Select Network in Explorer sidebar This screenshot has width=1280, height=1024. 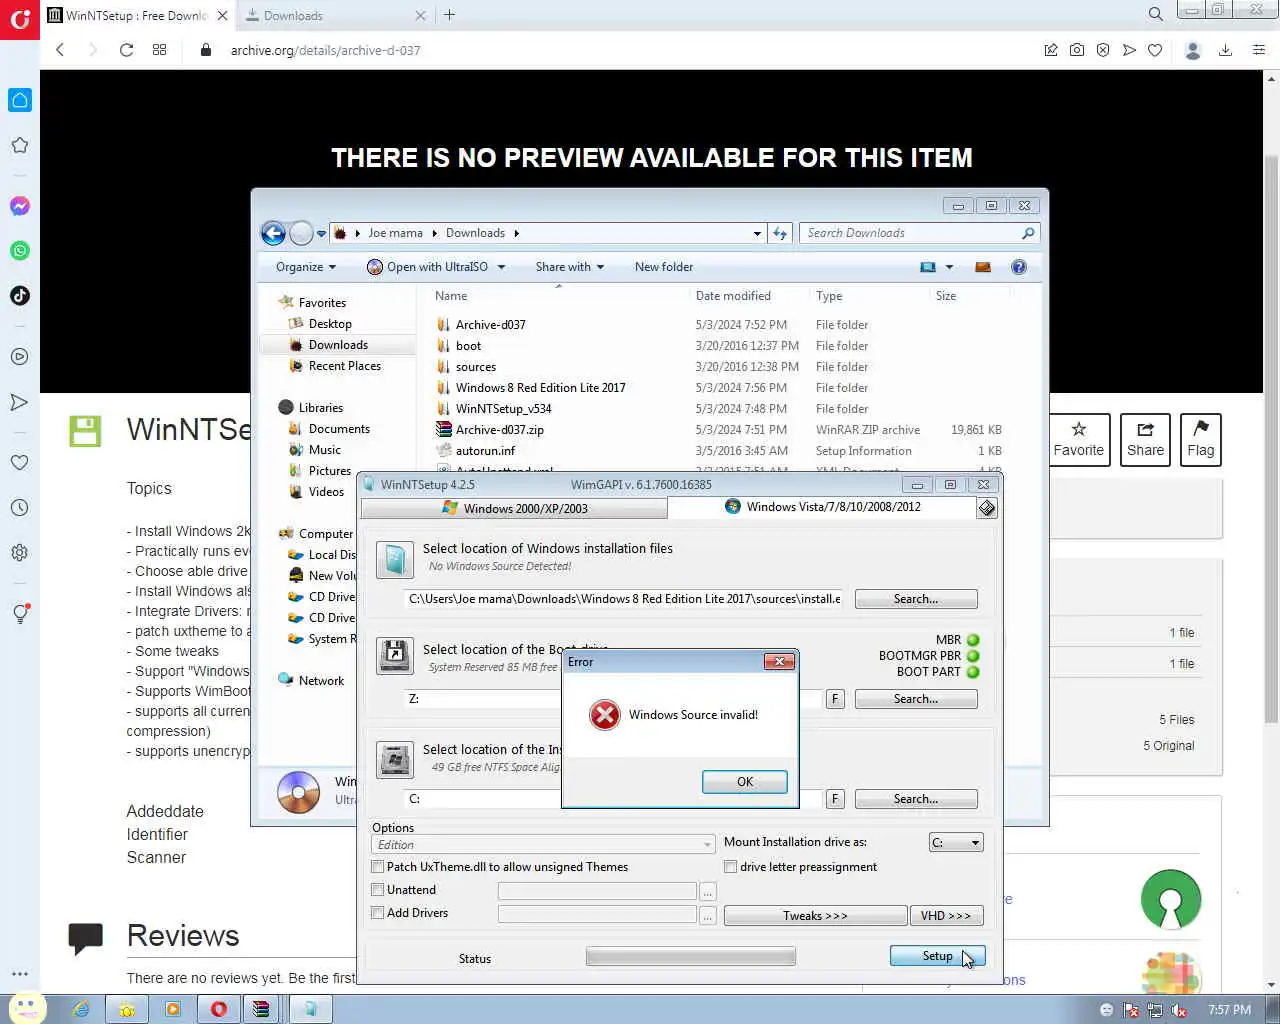[321, 681]
